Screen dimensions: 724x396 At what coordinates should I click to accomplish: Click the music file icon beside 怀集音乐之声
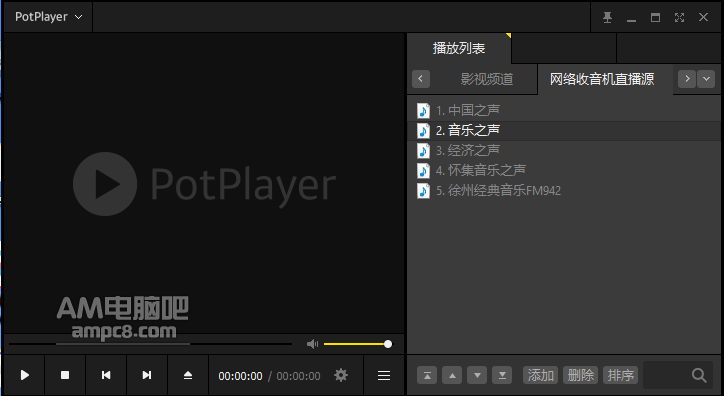click(x=423, y=171)
